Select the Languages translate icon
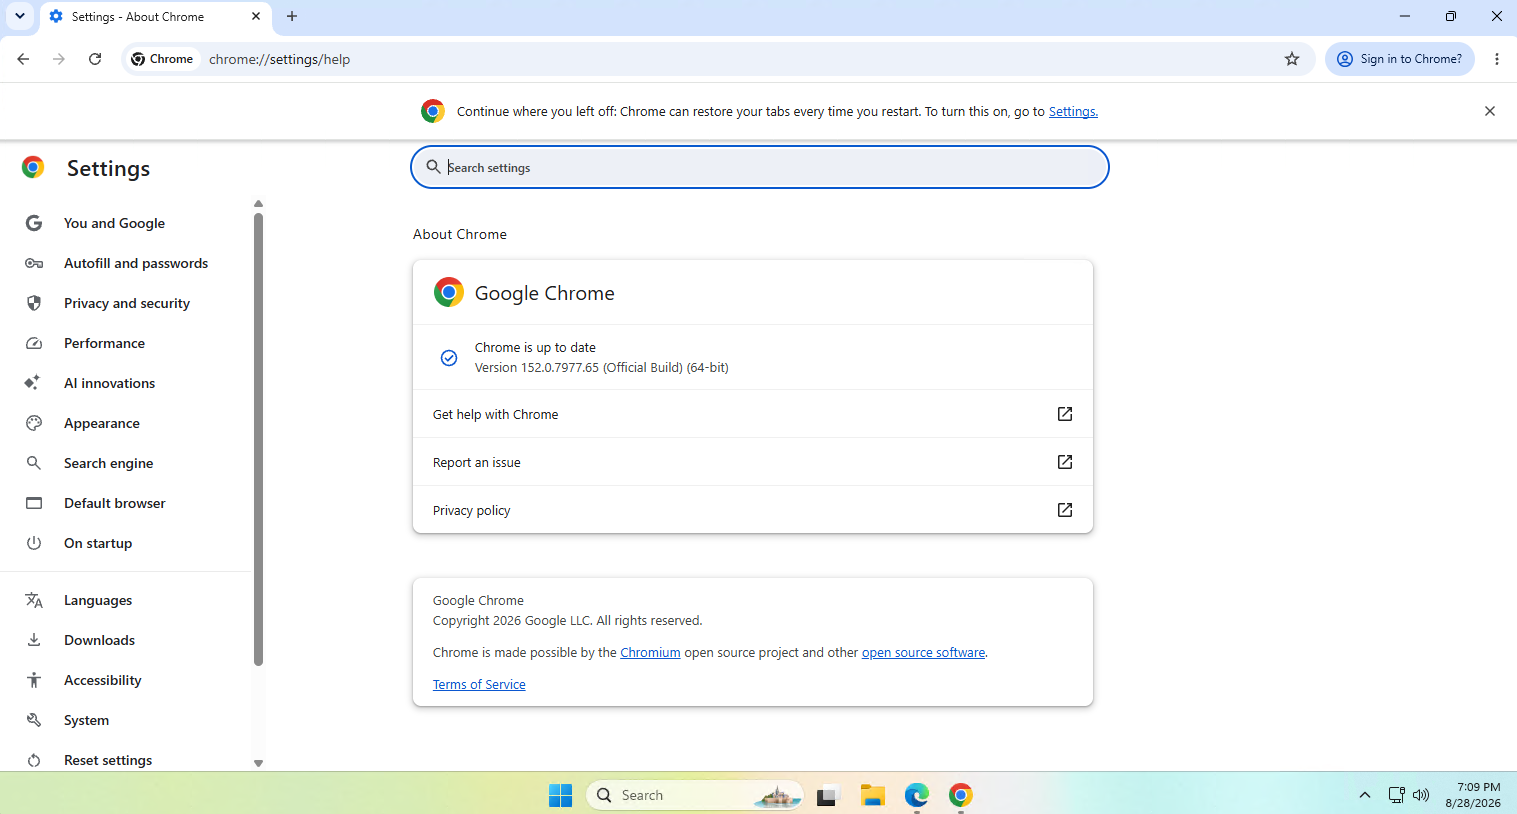1517x814 pixels. click(x=34, y=600)
